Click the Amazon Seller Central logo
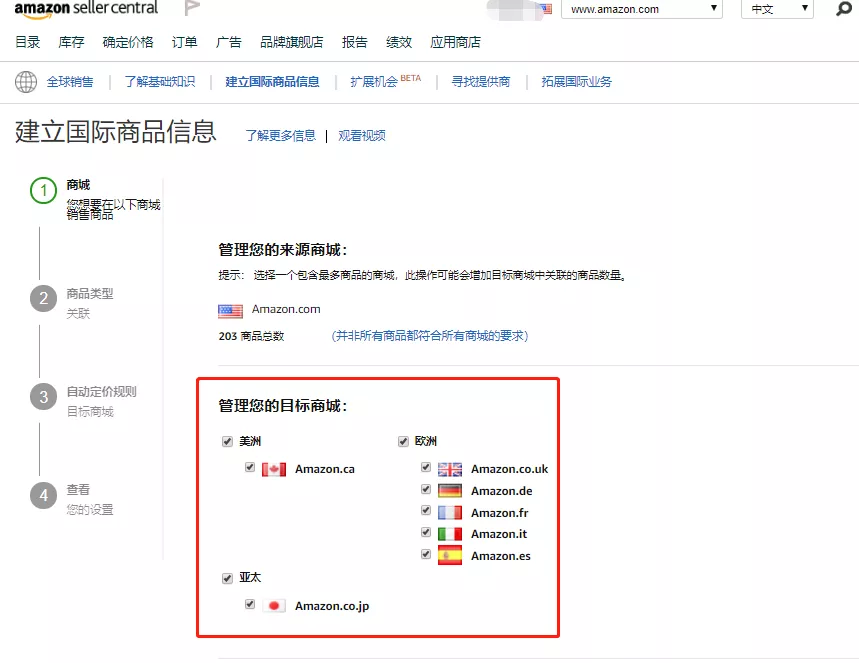This screenshot has width=859, height=663. tap(85, 11)
